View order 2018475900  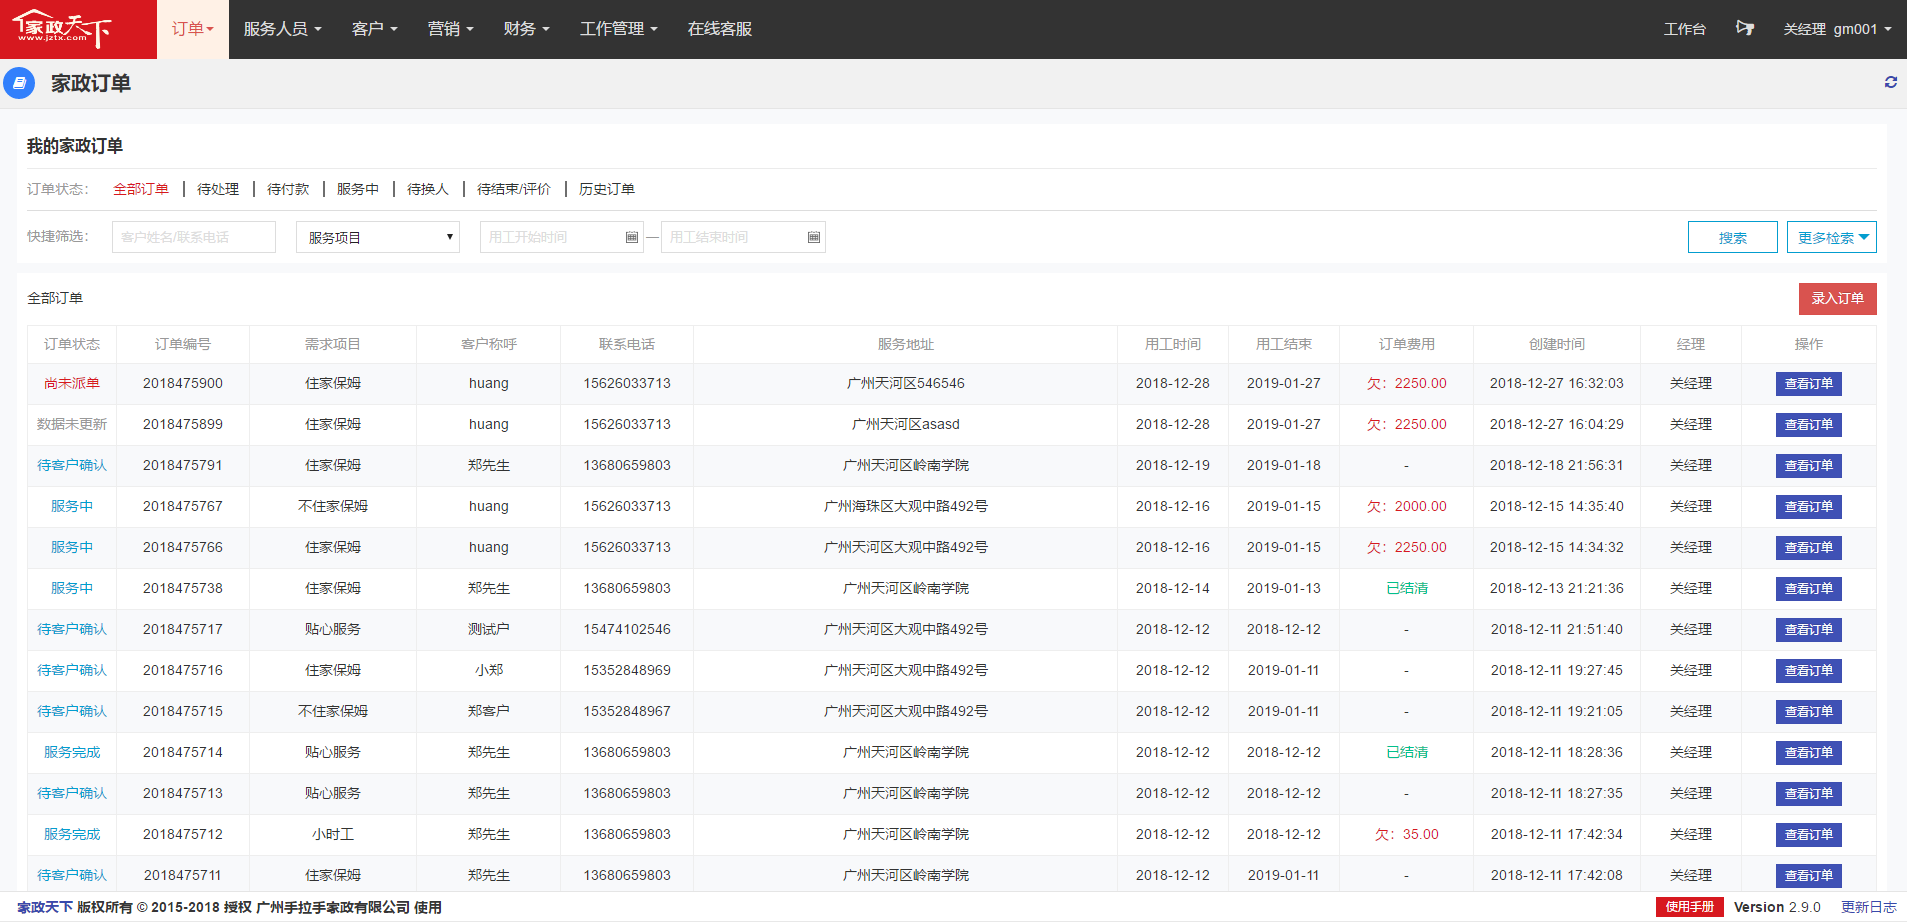tap(1809, 384)
